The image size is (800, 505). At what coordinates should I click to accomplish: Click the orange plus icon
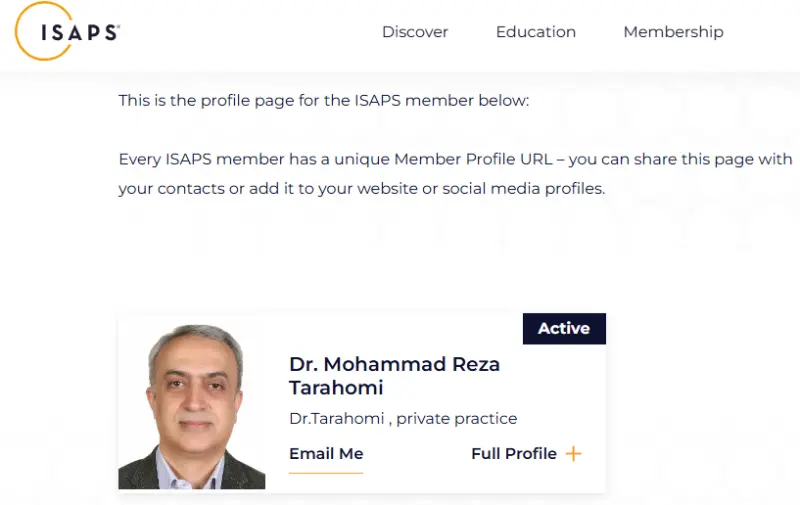tap(573, 454)
